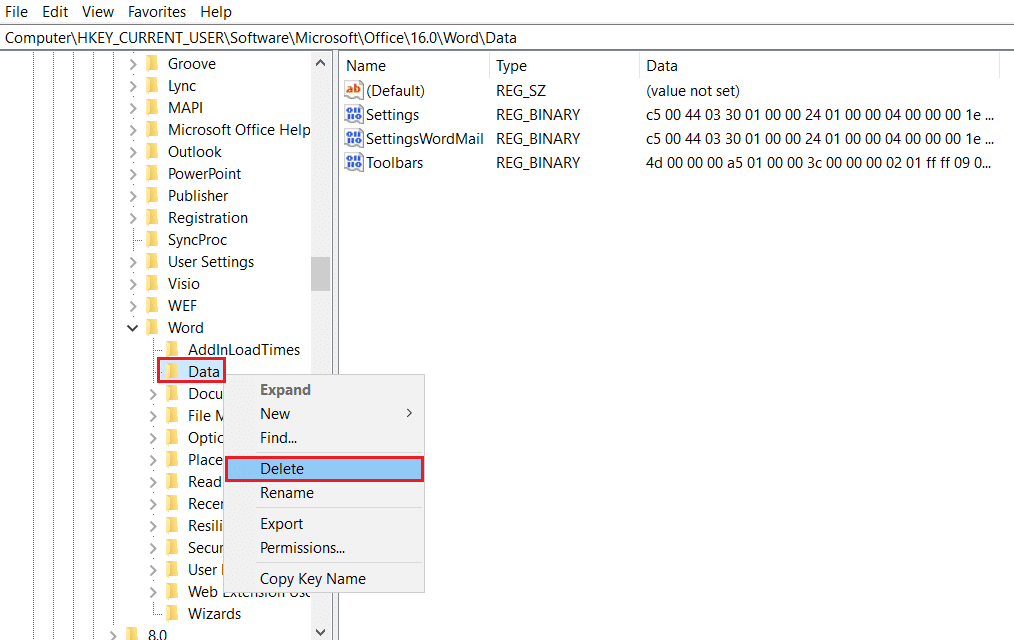The height and width of the screenshot is (640, 1014).
Task: Click the WEF folder icon
Action: pyautogui.click(x=153, y=305)
